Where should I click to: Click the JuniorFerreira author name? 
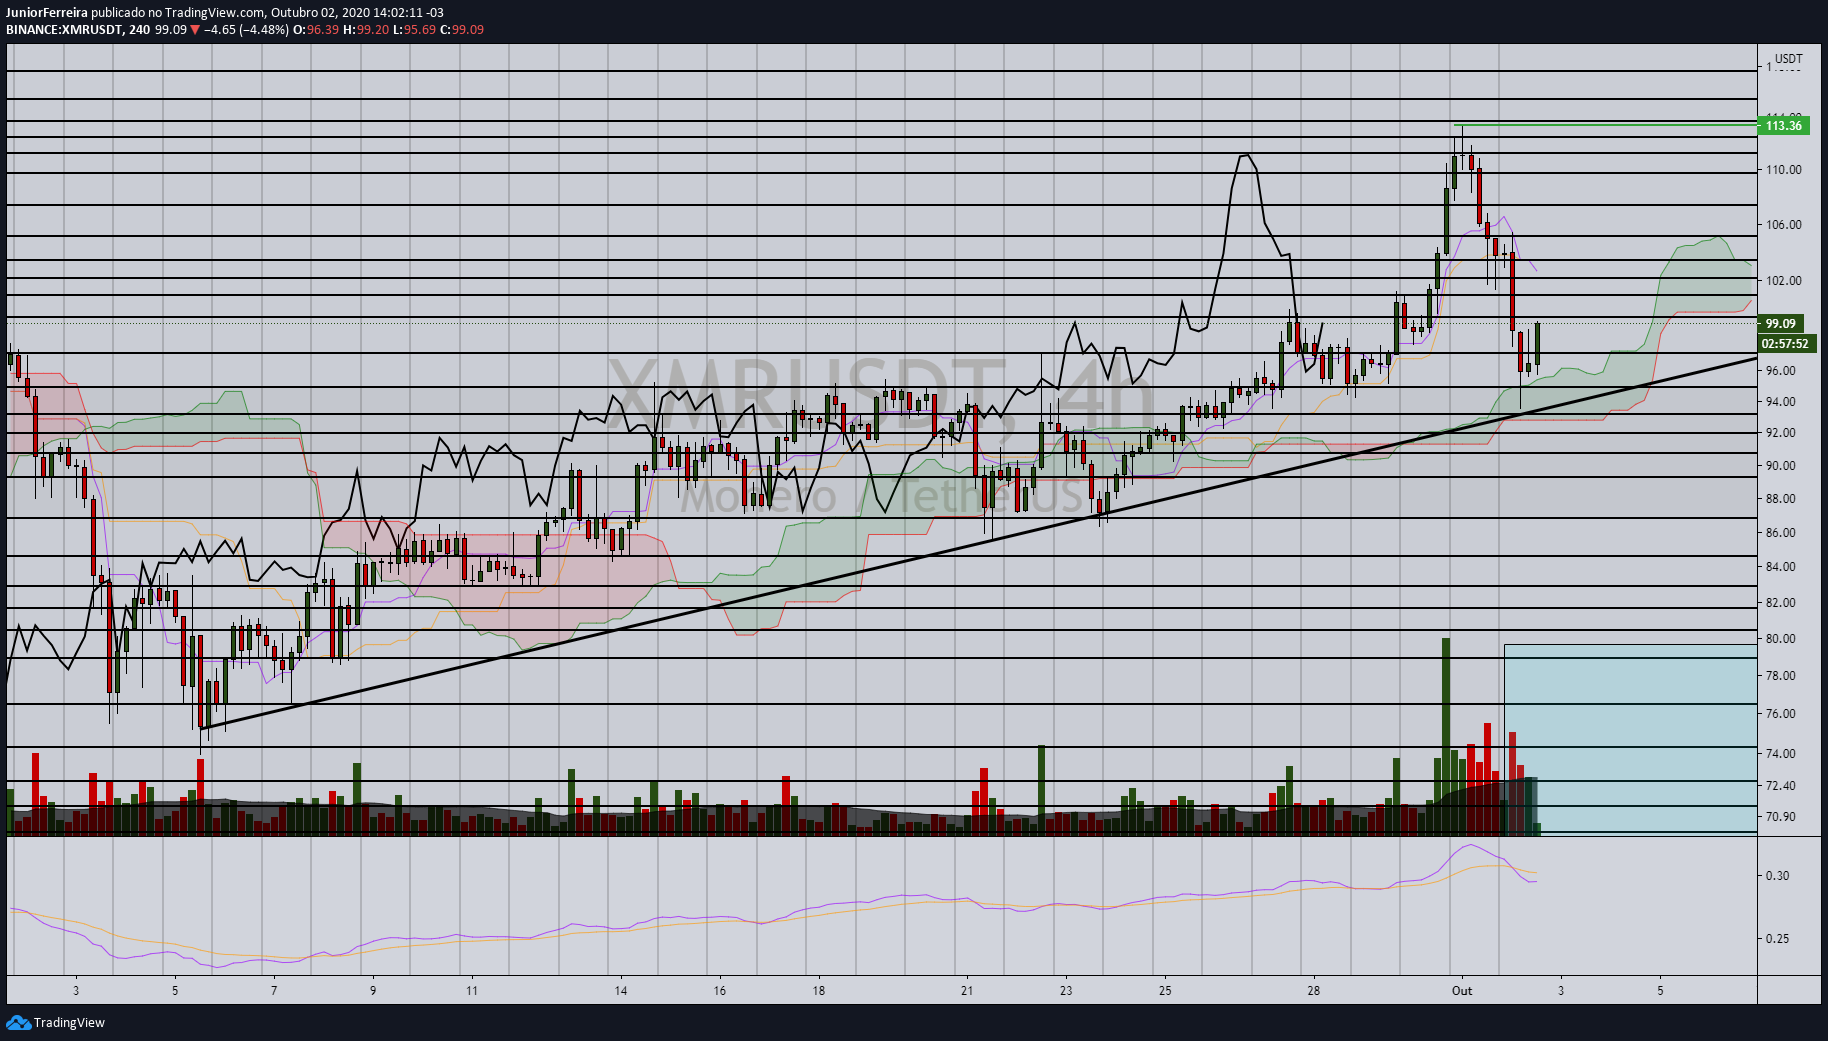coord(47,12)
